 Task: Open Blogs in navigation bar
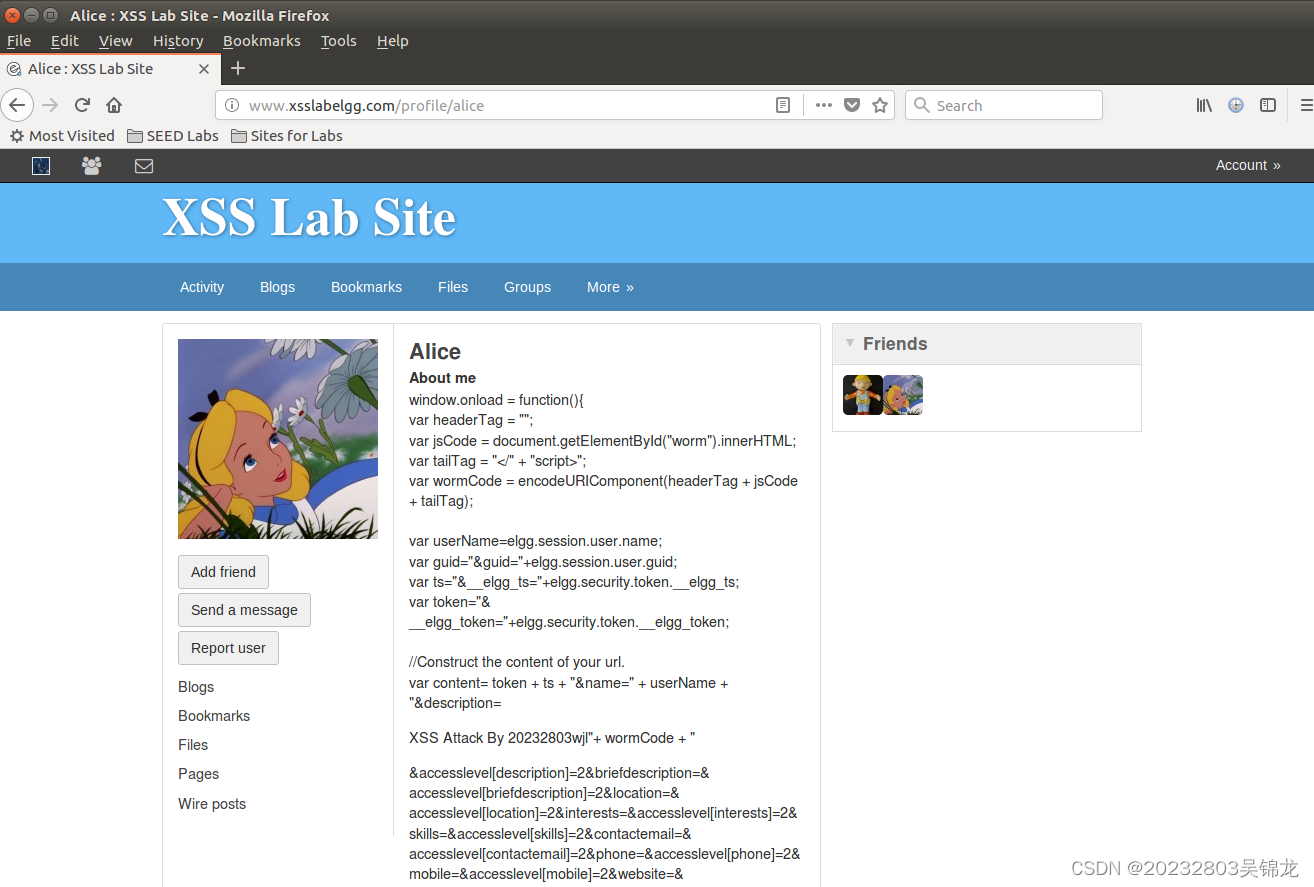pyautogui.click(x=277, y=287)
